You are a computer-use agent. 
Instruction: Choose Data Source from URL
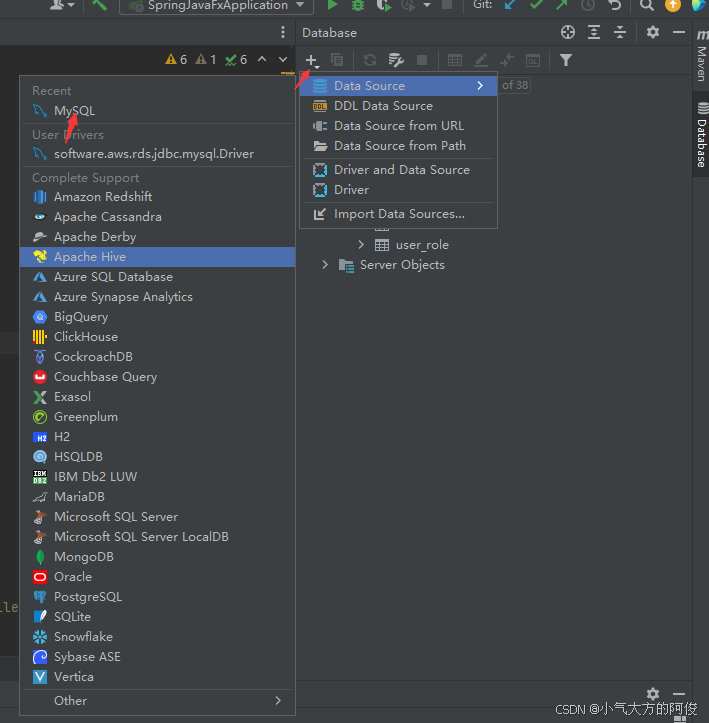pyautogui.click(x=398, y=126)
